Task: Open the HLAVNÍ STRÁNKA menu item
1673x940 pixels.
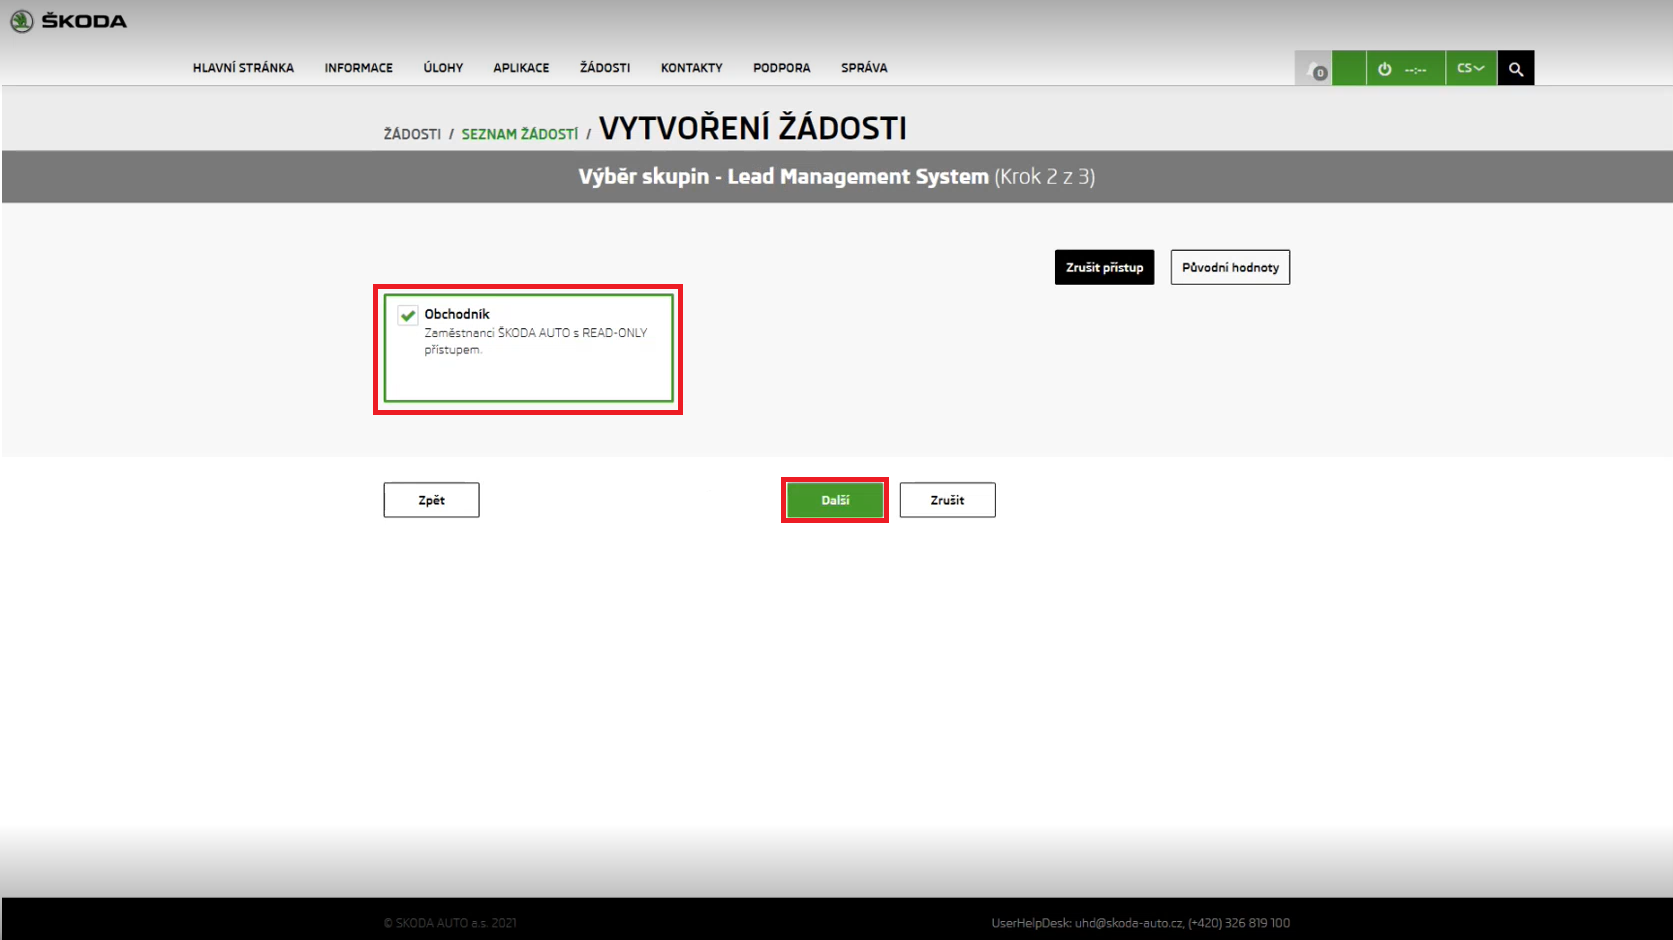Action: point(243,68)
